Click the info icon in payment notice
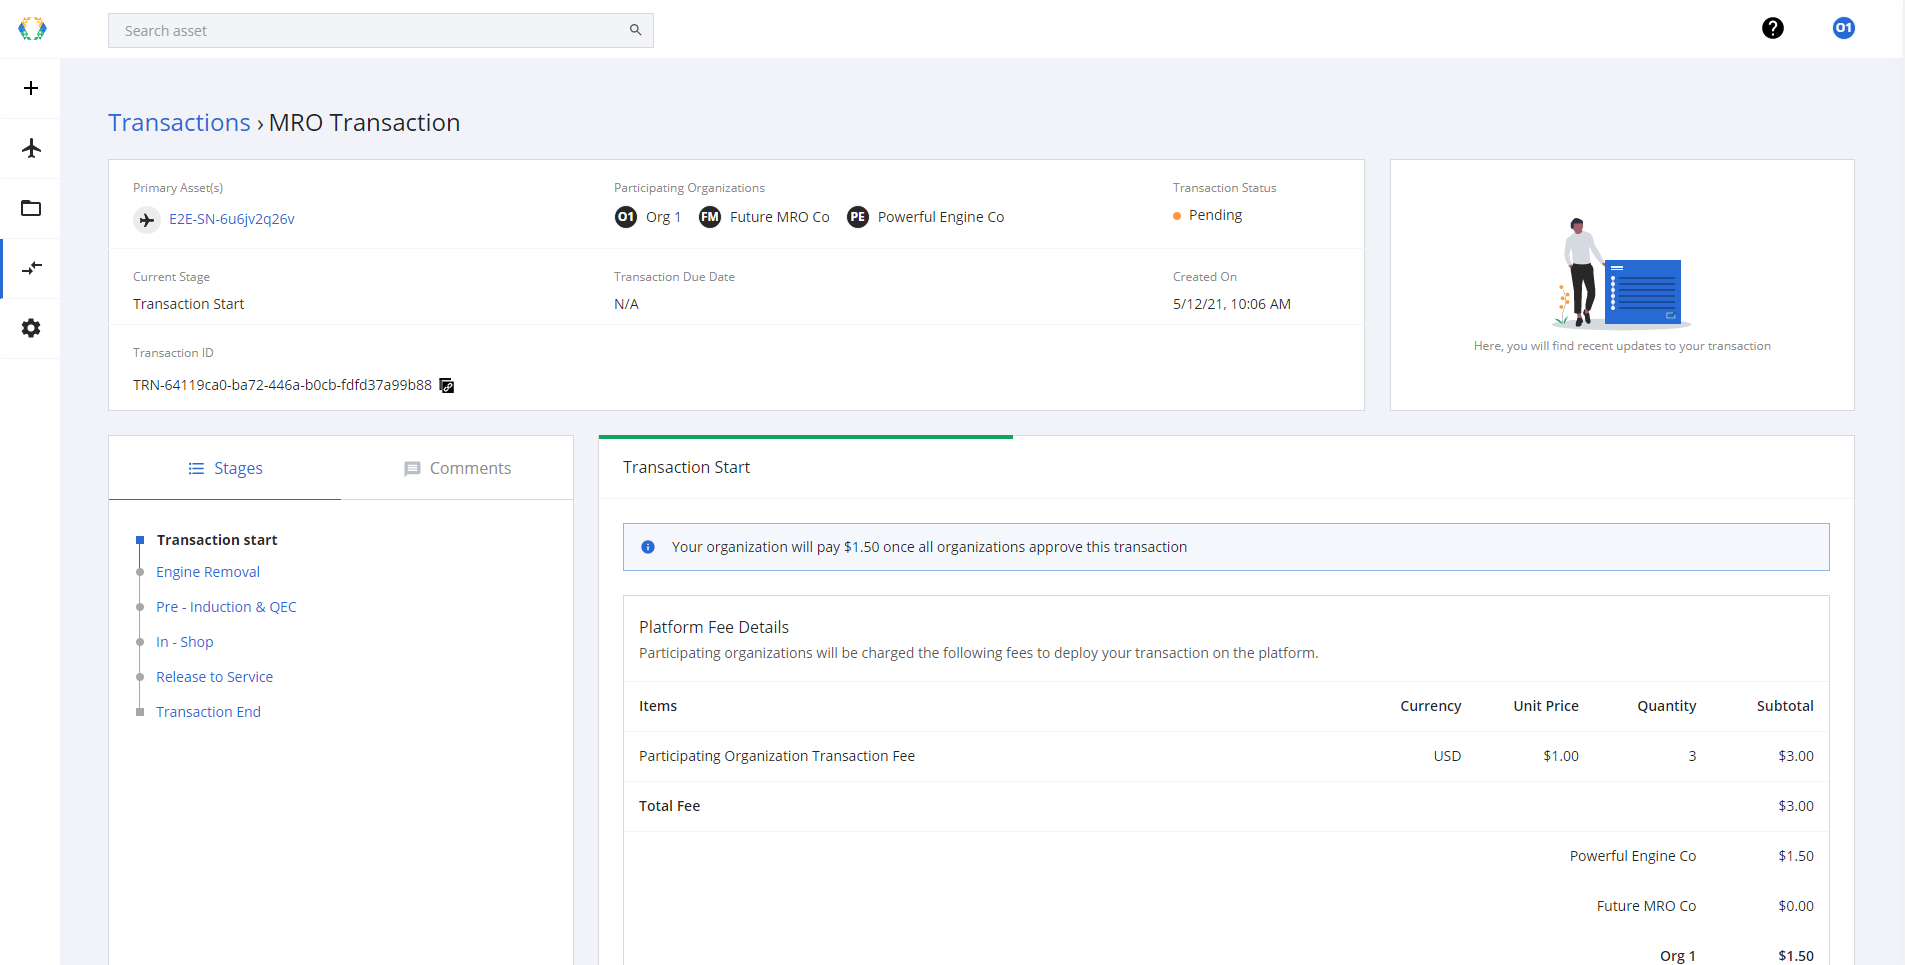Viewport: 1905px width, 965px height. (648, 547)
